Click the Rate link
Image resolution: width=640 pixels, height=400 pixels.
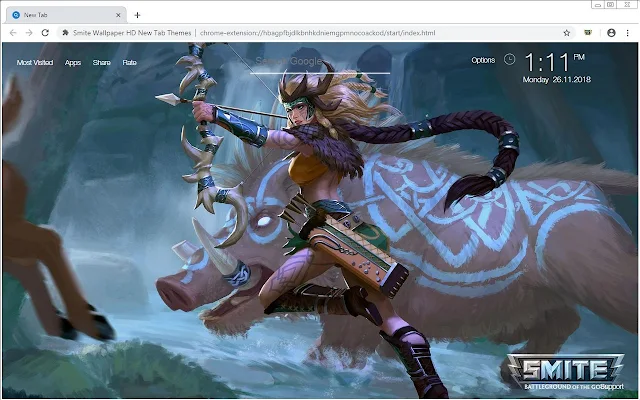coord(129,62)
